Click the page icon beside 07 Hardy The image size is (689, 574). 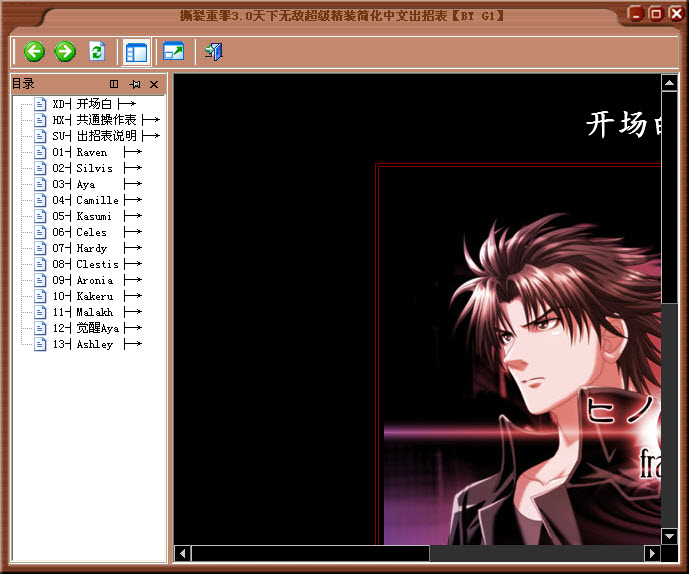40,248
